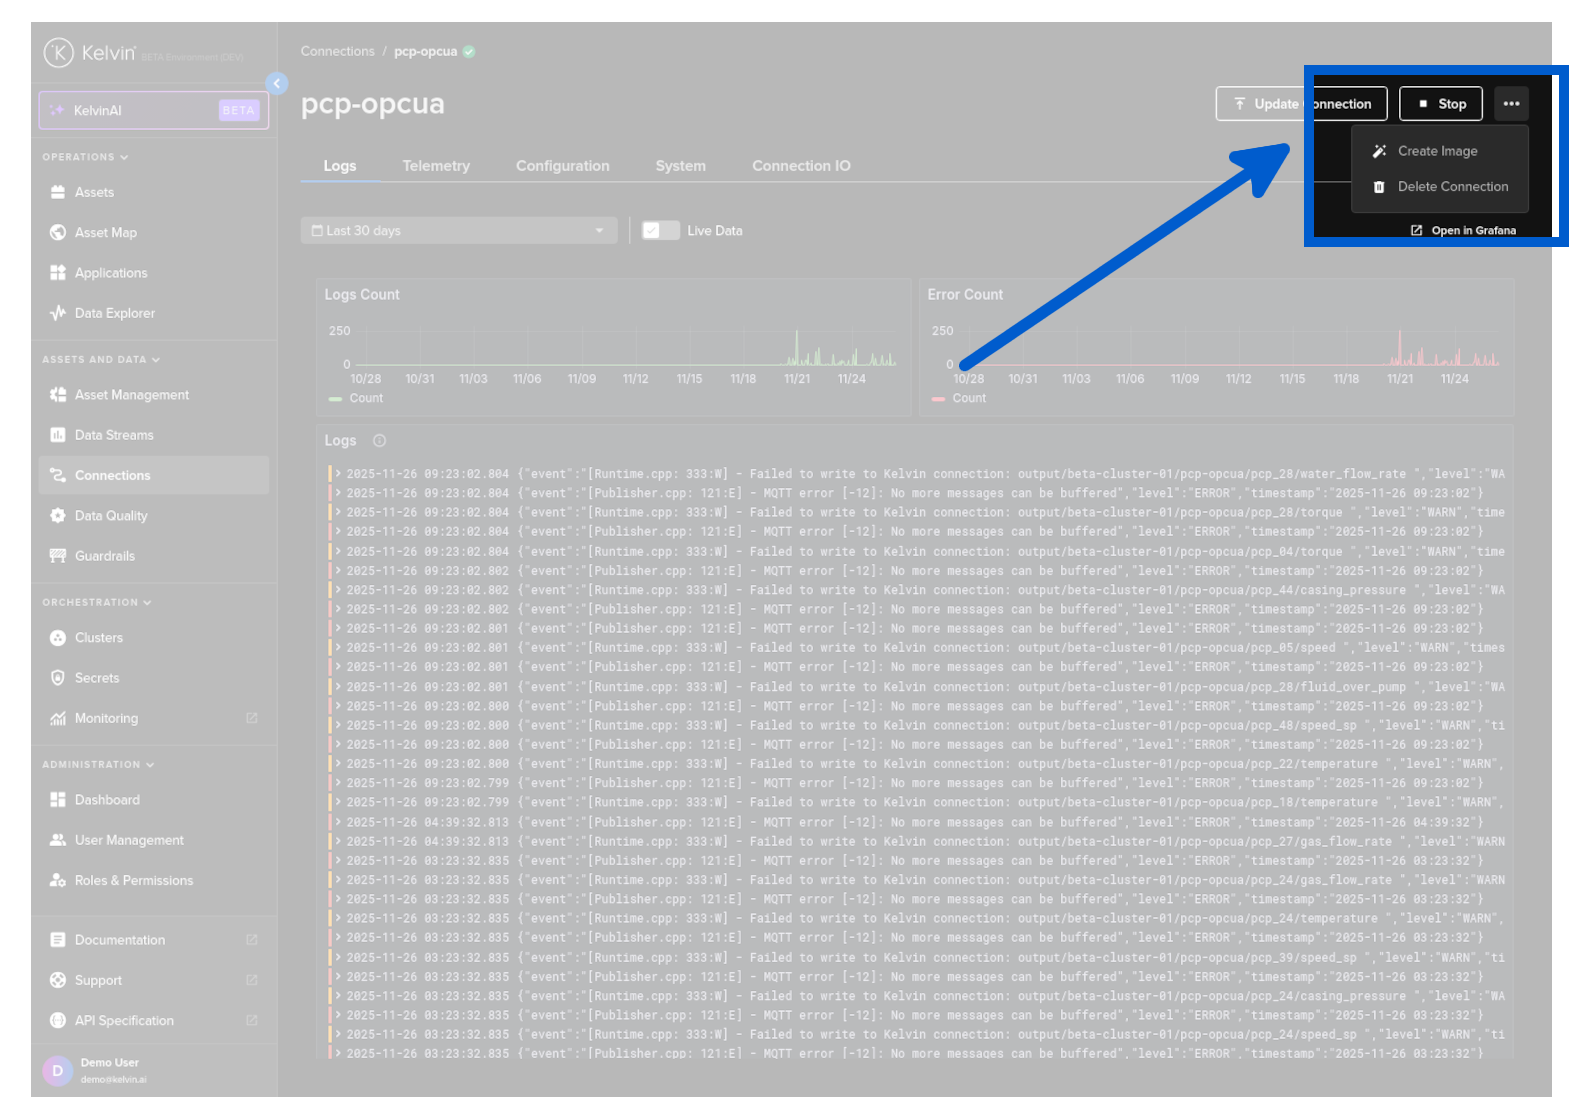This screenshot has width=1584, height=1120.
Task: Select Delete Connection from the menu
Action: coord(1452,187)
